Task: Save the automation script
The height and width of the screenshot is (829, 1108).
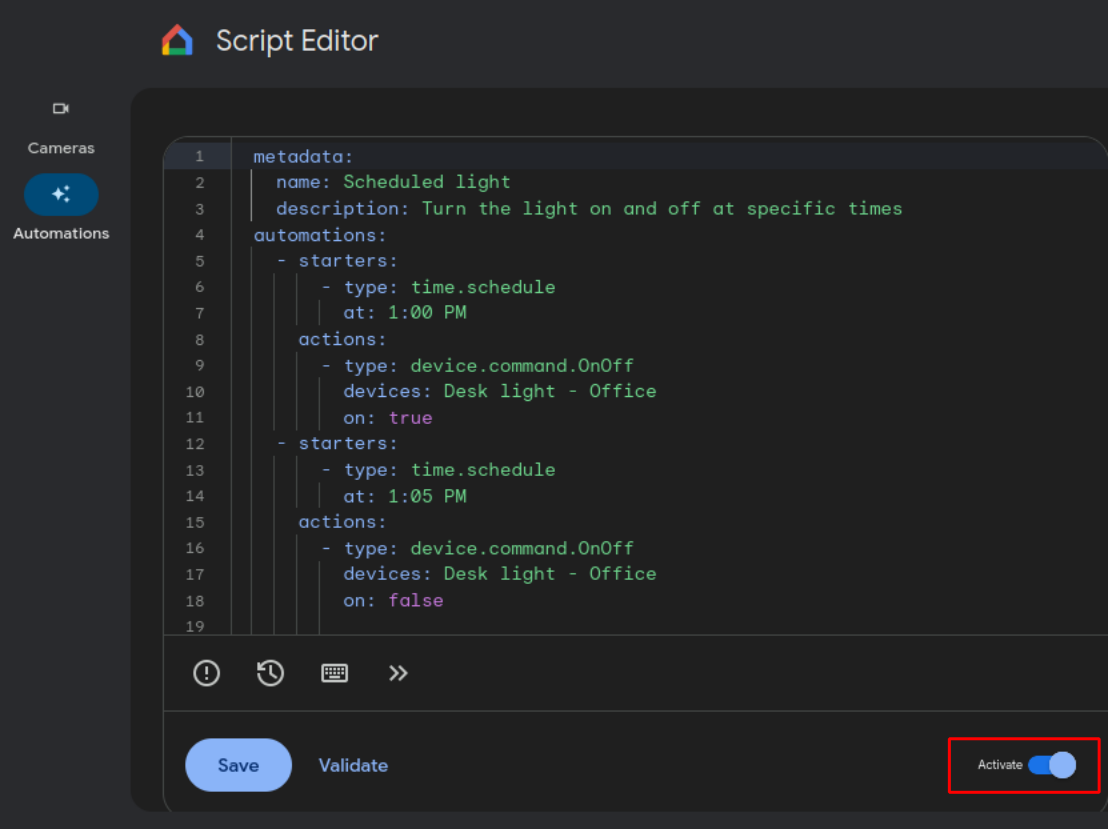Action: click(x=238, y=765)
